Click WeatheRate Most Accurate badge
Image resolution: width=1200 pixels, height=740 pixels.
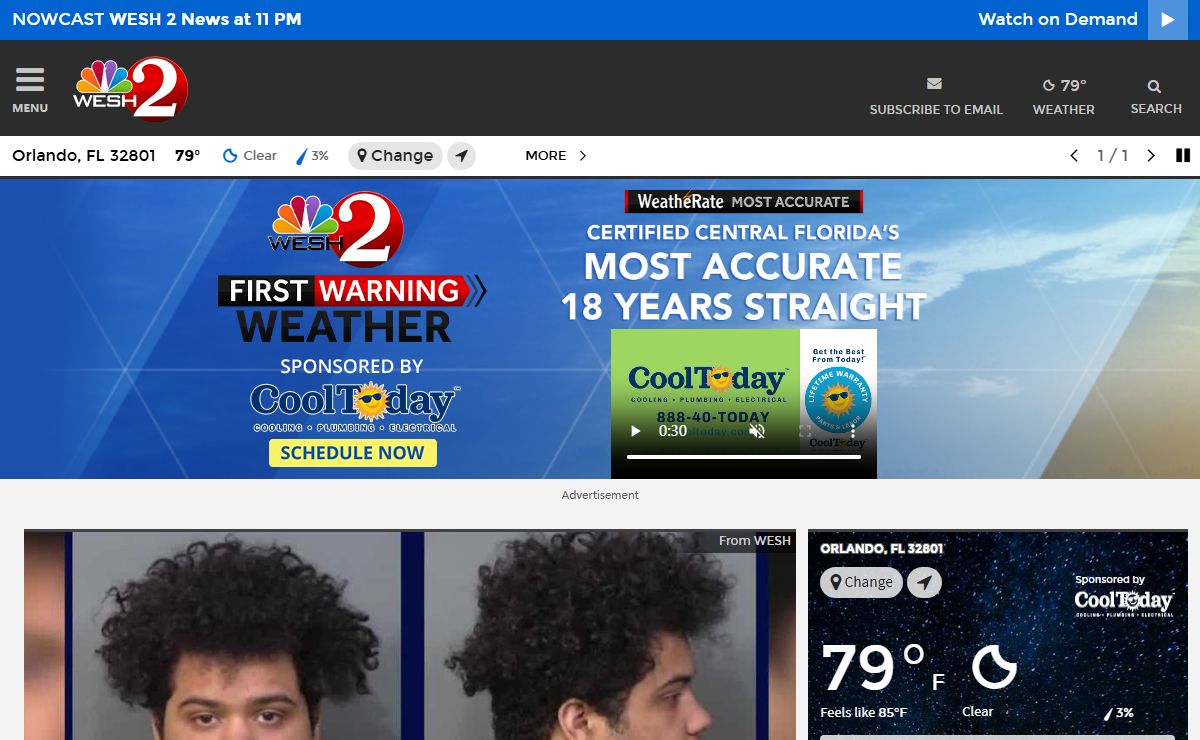point(744,202)
